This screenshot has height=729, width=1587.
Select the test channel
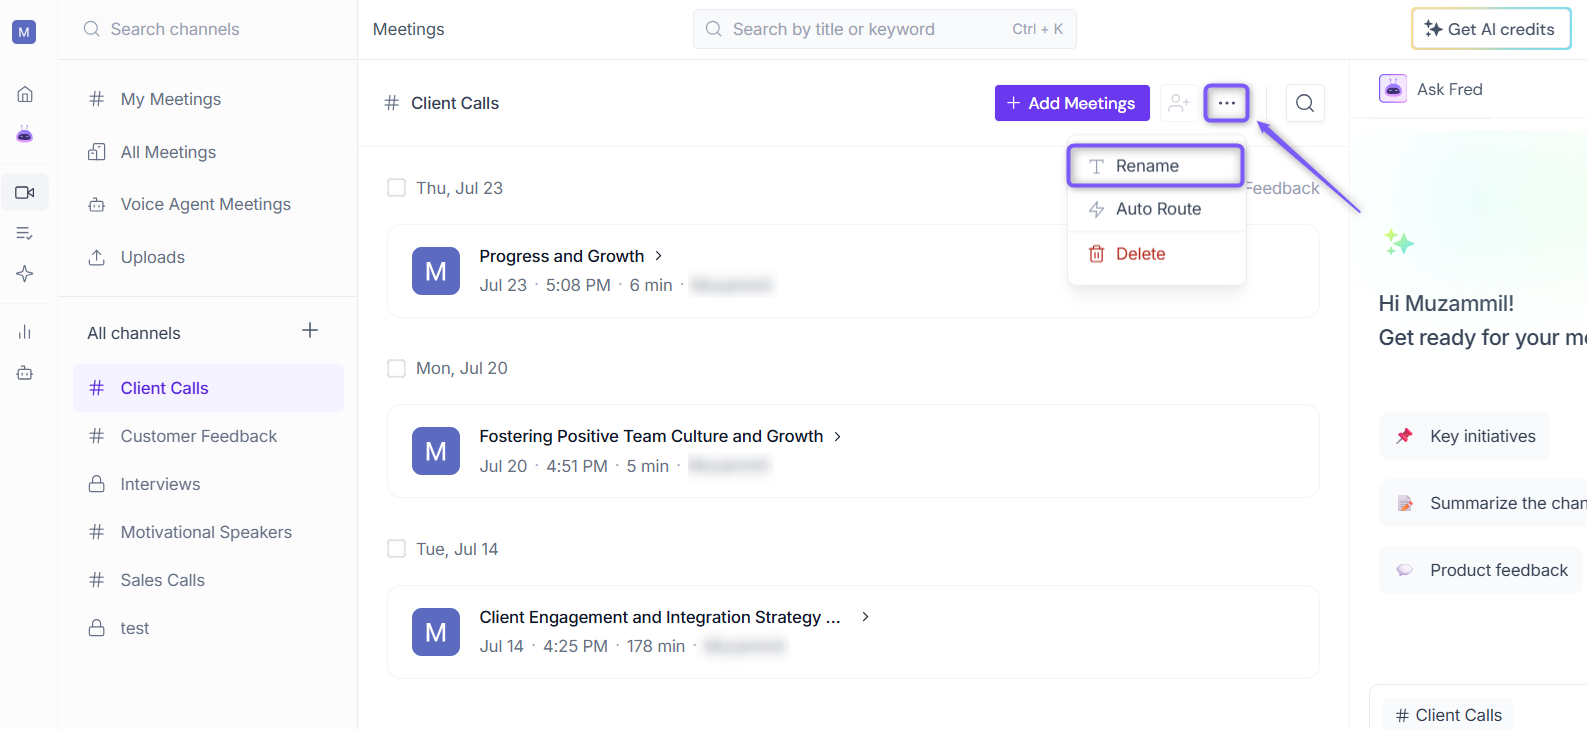point(208,628)
